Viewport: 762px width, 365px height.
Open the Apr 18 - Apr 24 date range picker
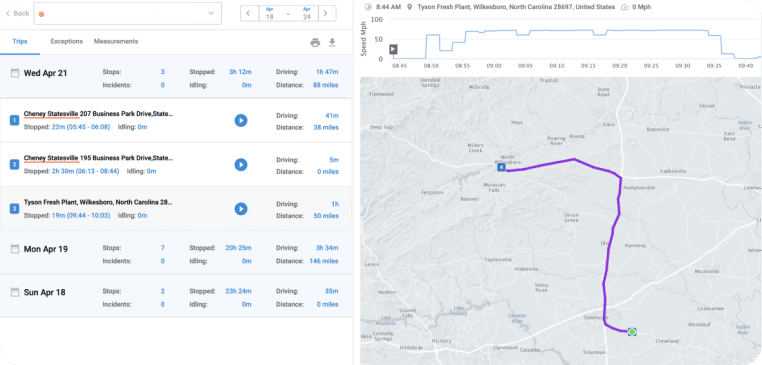tap(288, 13)
